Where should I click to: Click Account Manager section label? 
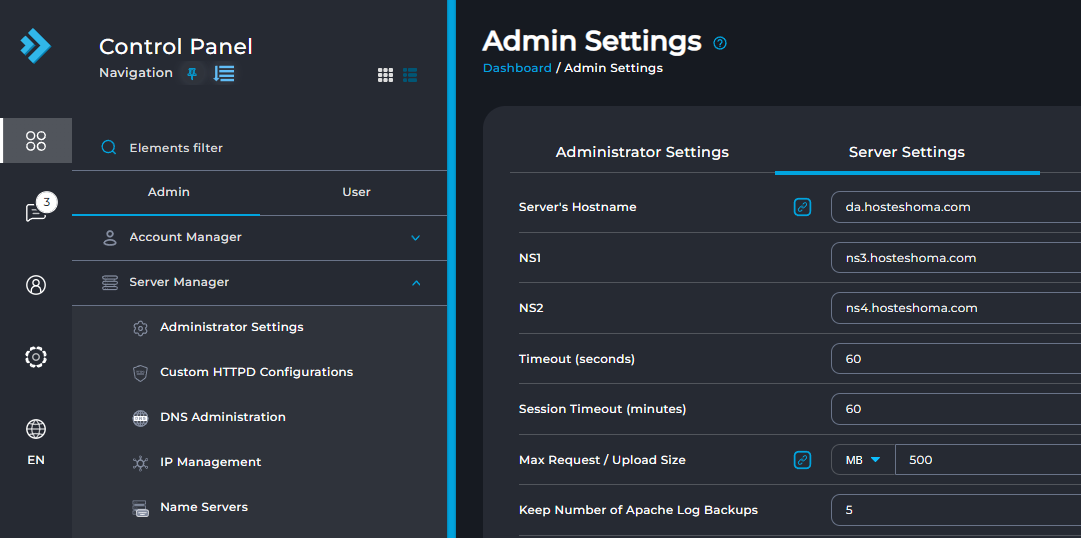[x=185, y=237]
